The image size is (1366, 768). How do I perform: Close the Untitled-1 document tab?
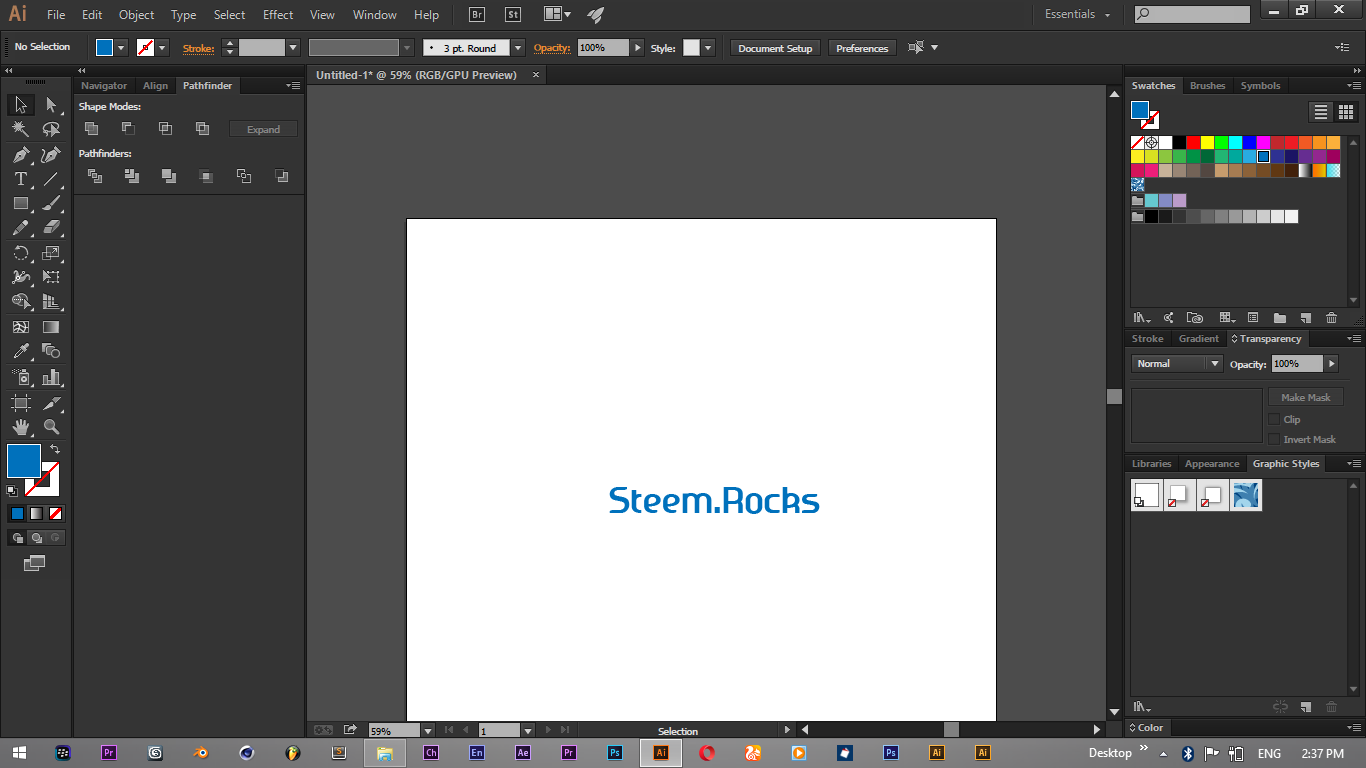pyautogui.click(x=535, y=75)
